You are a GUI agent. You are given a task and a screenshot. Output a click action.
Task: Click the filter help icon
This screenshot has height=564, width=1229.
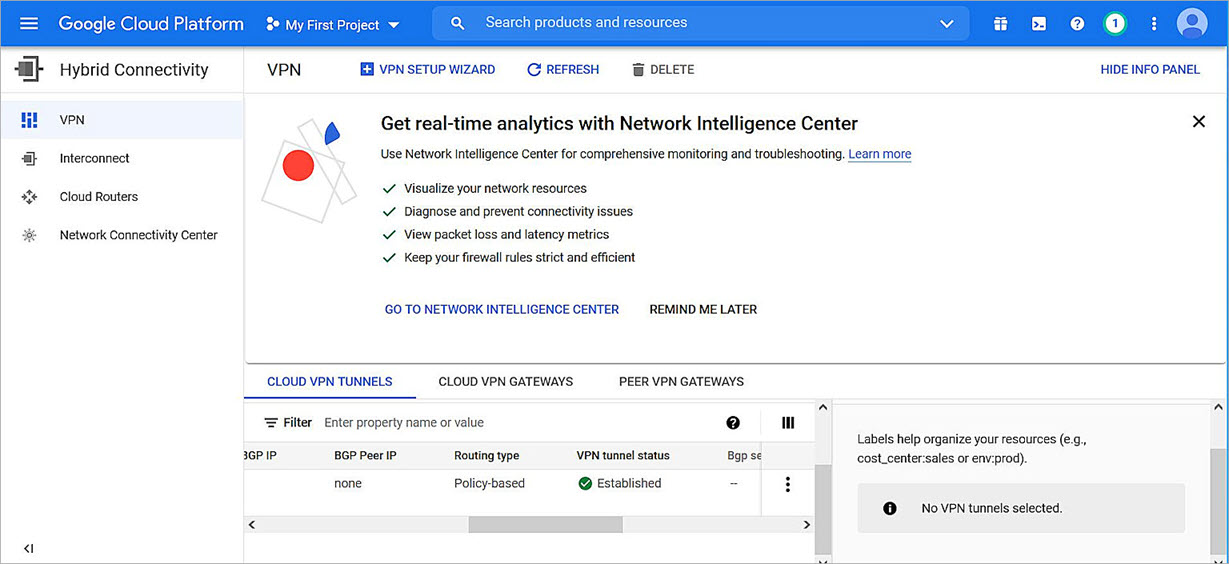coord(733,423)
